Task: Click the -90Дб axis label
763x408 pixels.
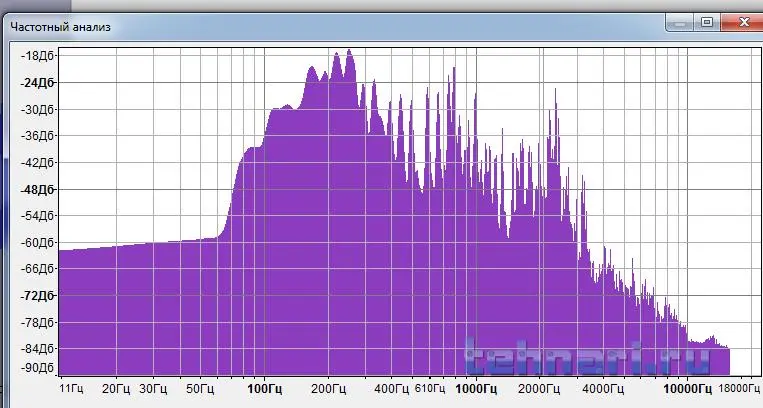Action: [x=37, y=368]
